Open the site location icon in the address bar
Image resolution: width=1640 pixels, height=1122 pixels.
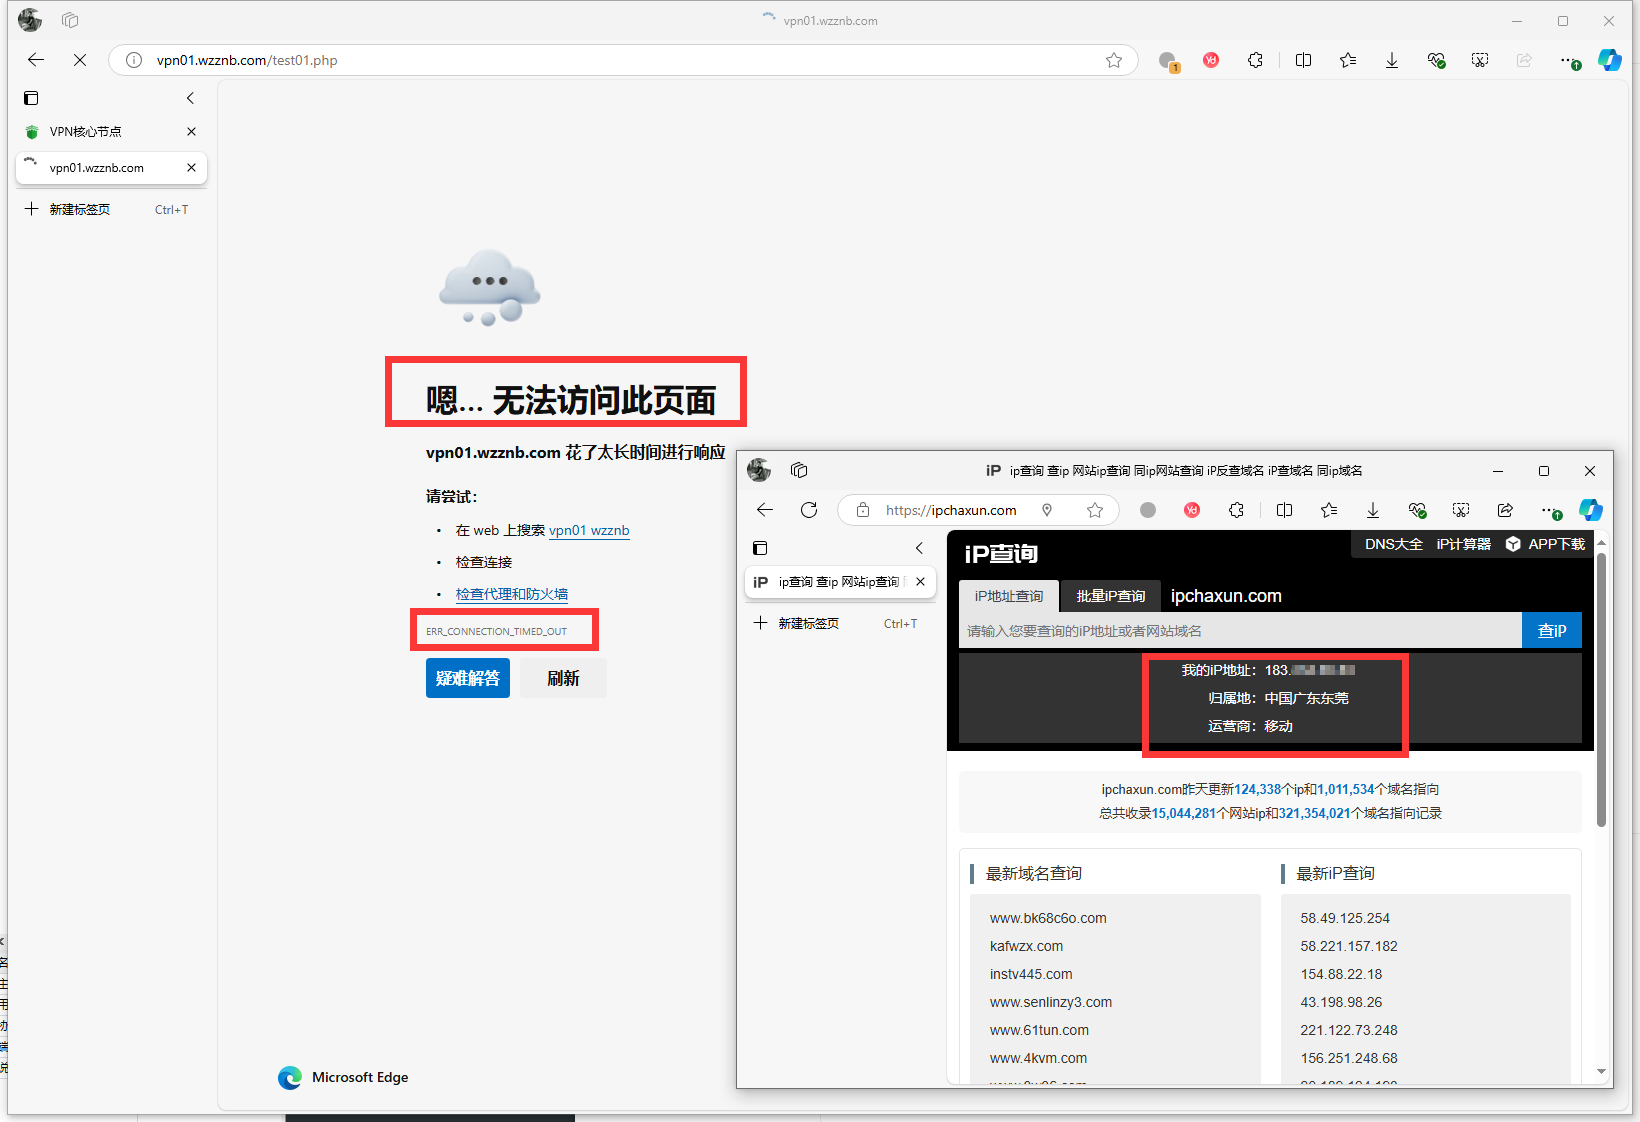click(x=1047, y=510)
